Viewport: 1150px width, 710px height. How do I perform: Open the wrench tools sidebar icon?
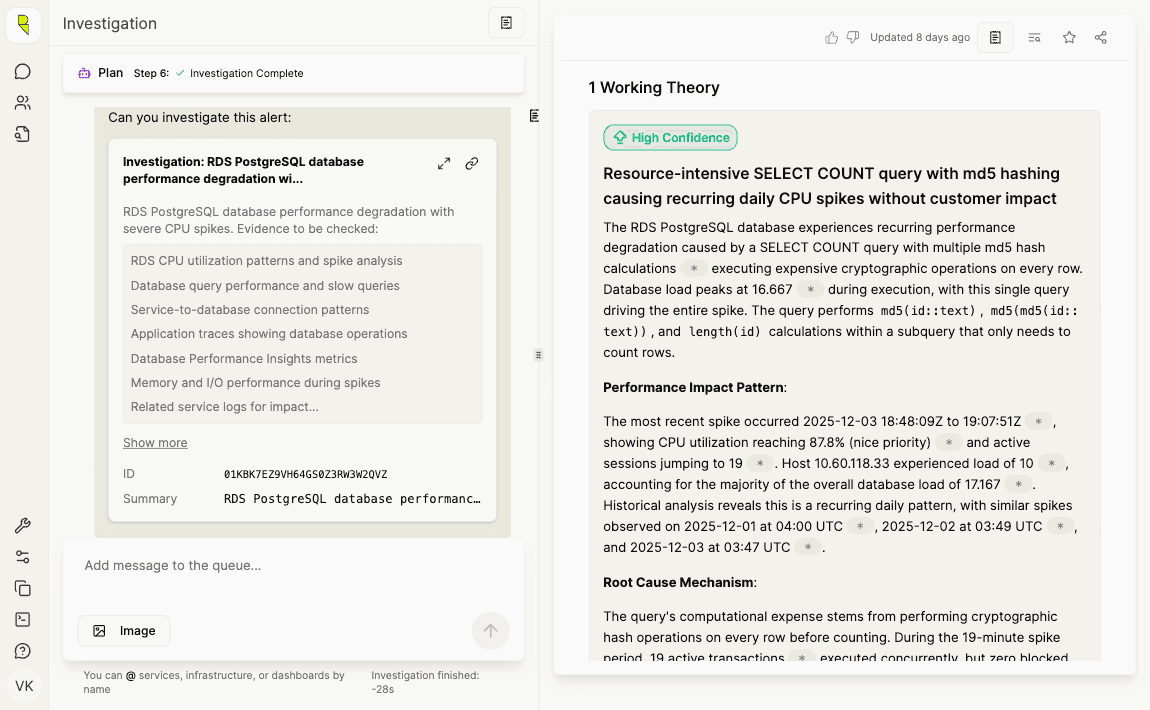pos(23,526)
